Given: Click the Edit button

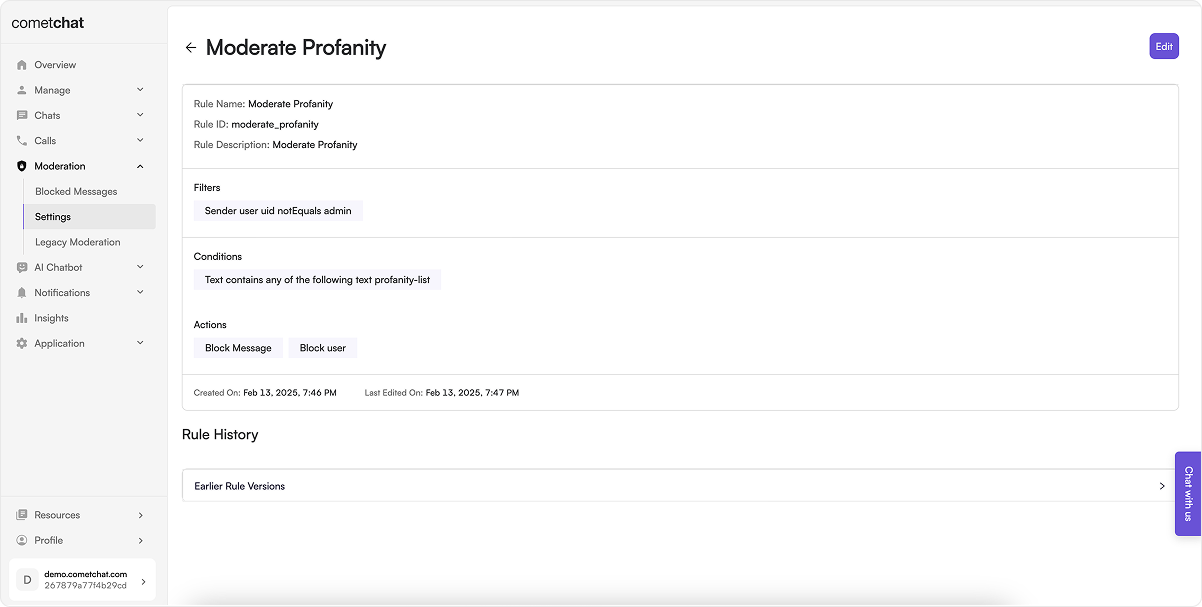Looking at the screenshot, I should pyautogui.click(x=1164, y=46).
